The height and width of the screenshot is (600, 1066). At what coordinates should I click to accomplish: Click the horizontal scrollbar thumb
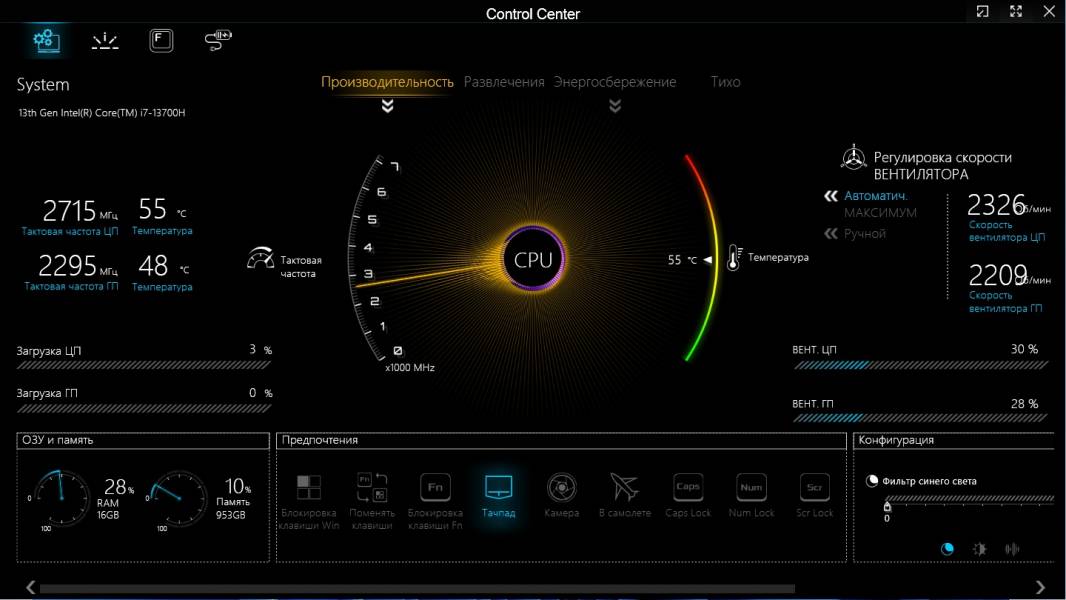click(x=417, y=588)
